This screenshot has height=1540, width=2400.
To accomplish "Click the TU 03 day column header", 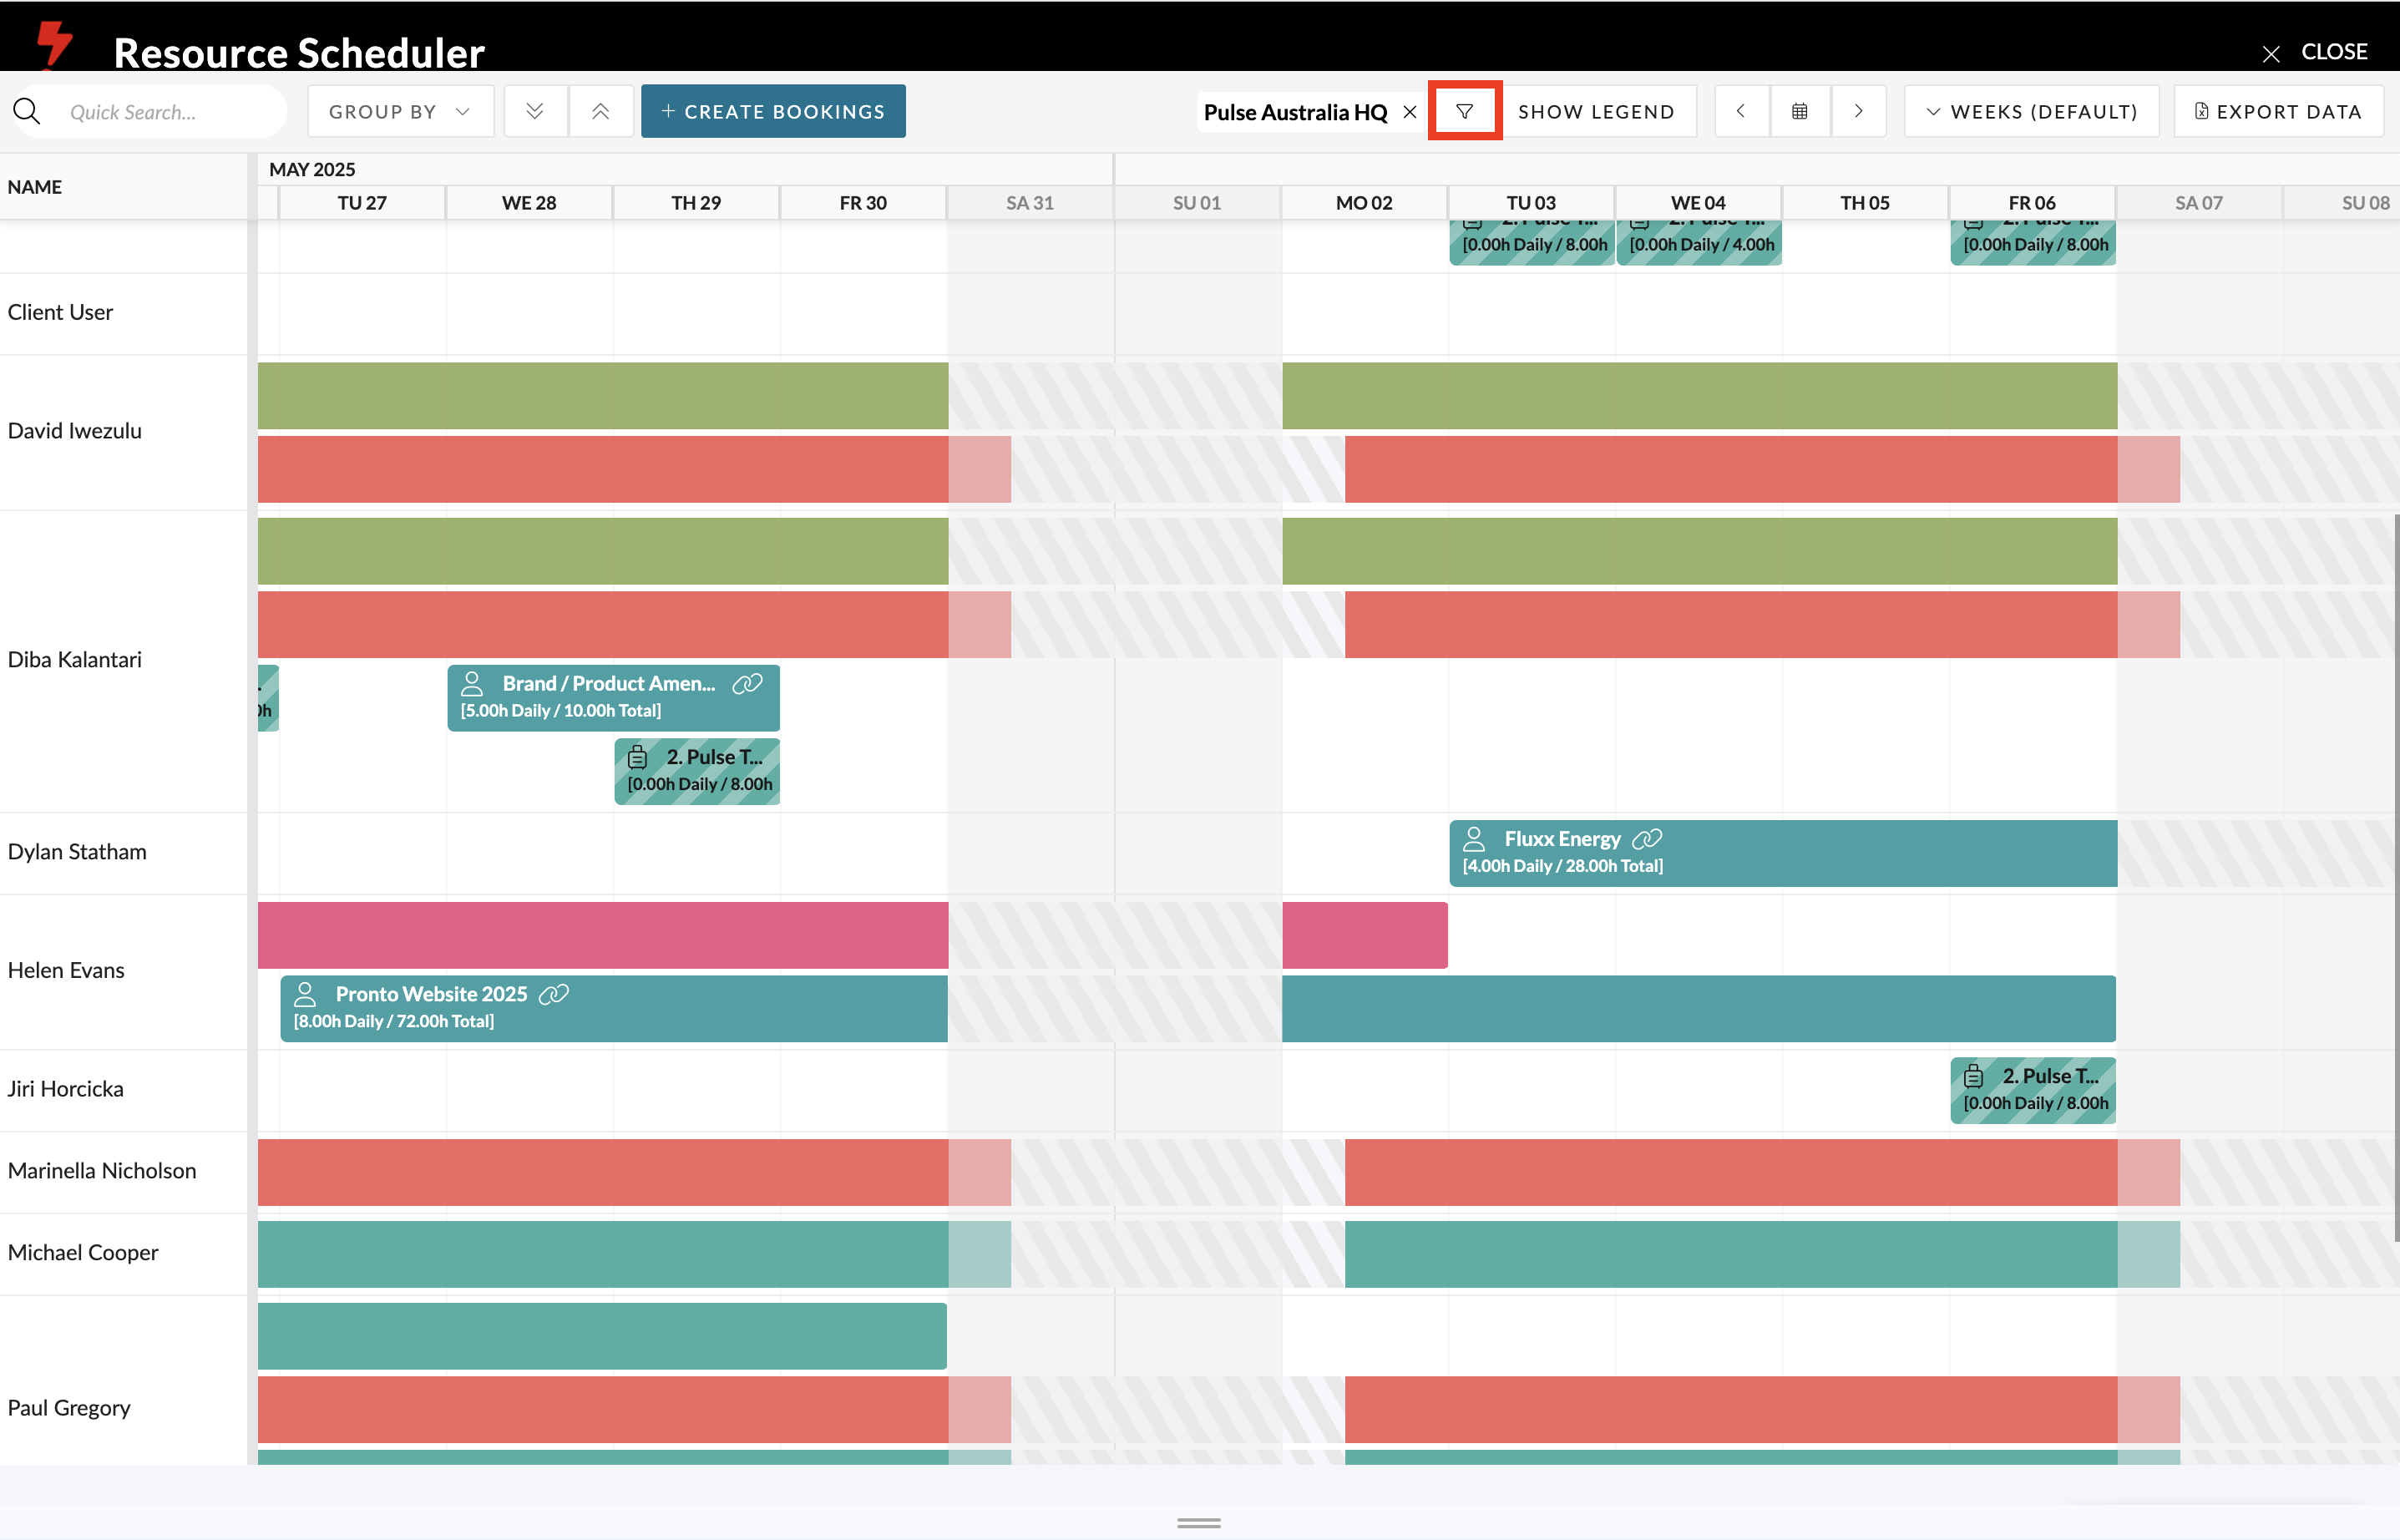I will coord(1531,202).
